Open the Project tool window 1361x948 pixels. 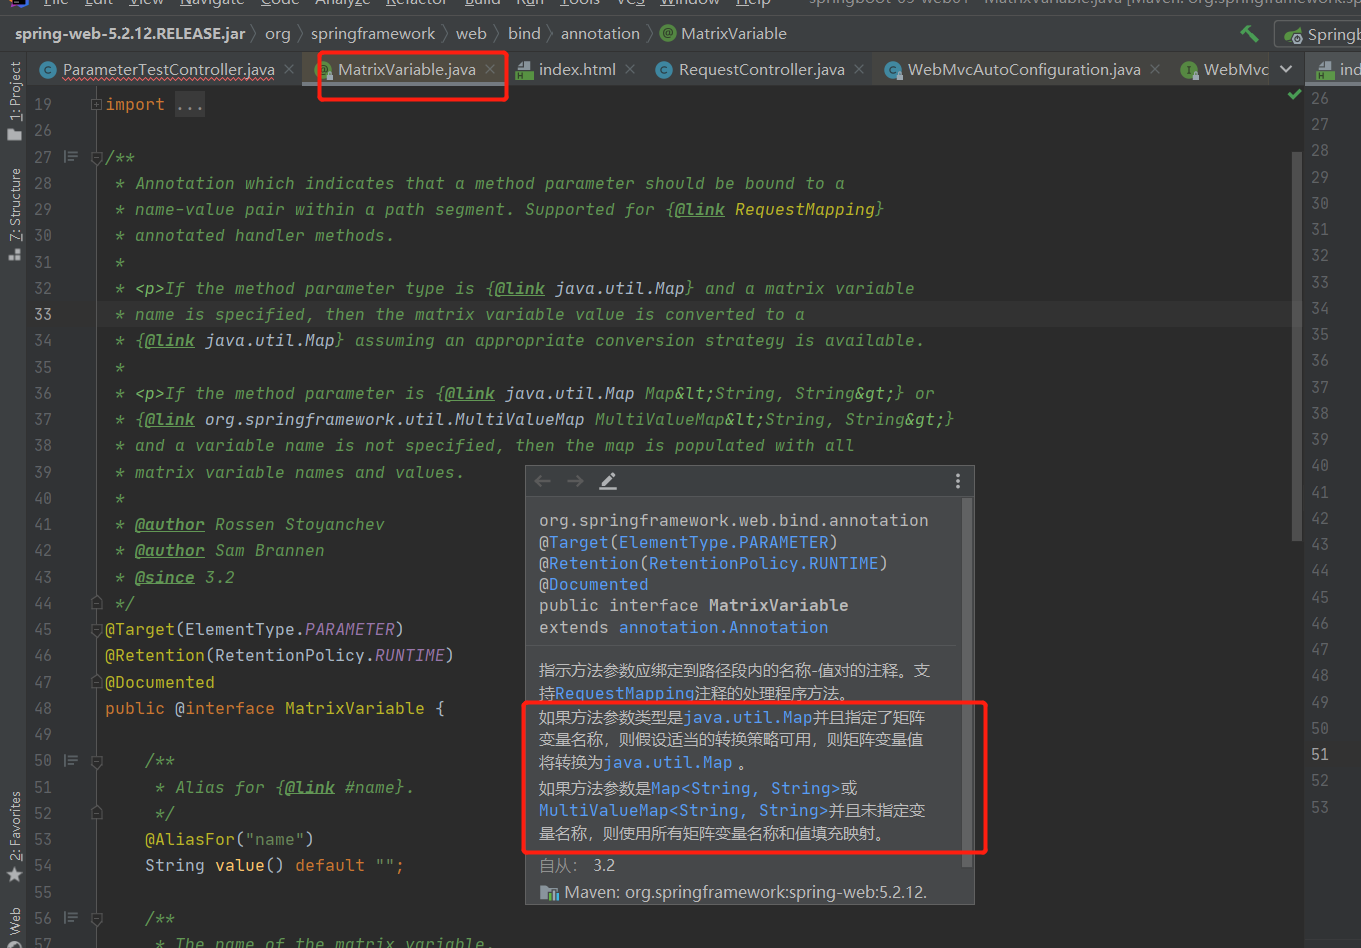point(14,101)
